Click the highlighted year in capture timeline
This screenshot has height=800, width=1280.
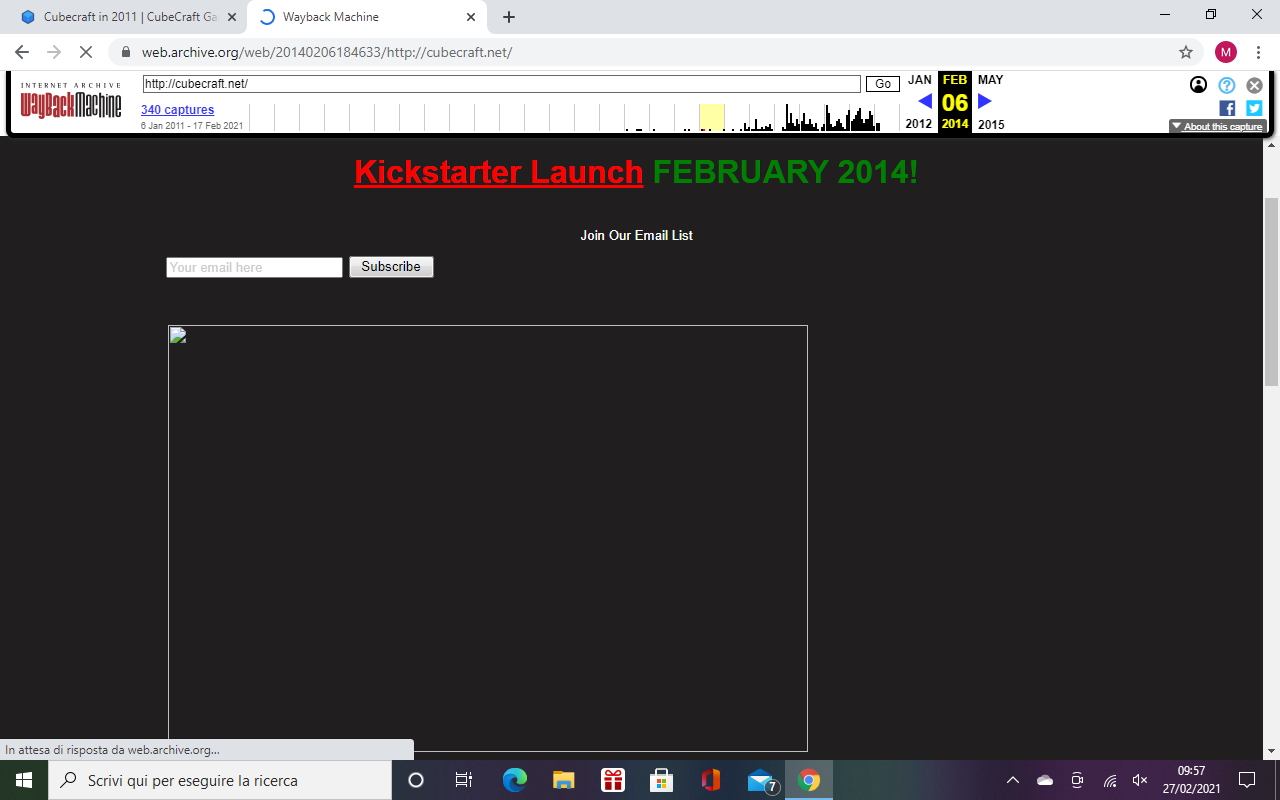click(x=712, y=117)
